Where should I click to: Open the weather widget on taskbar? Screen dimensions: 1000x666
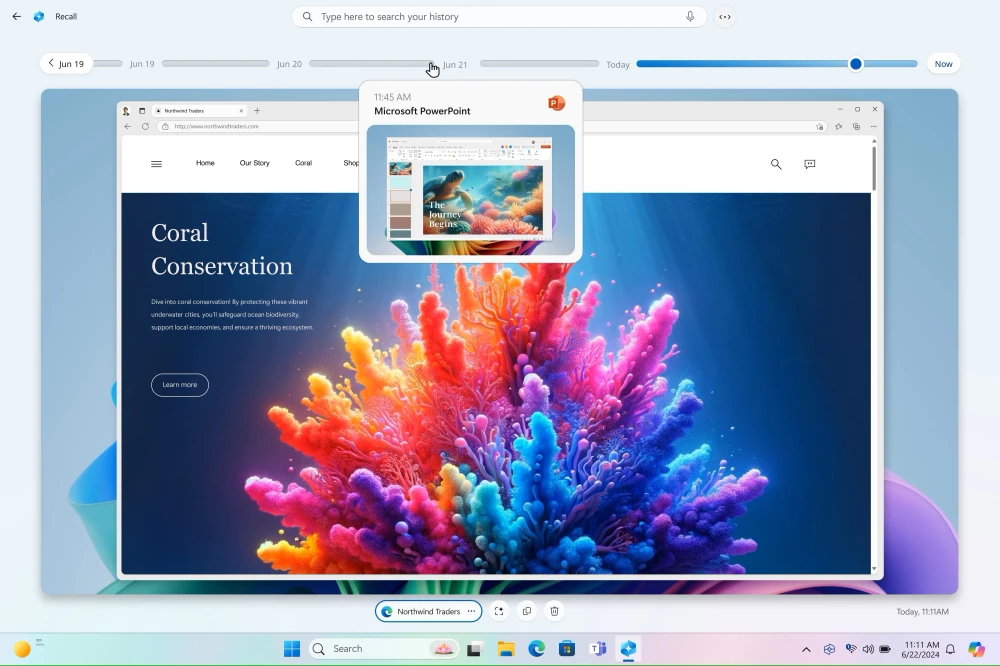(x=29, y=648)
